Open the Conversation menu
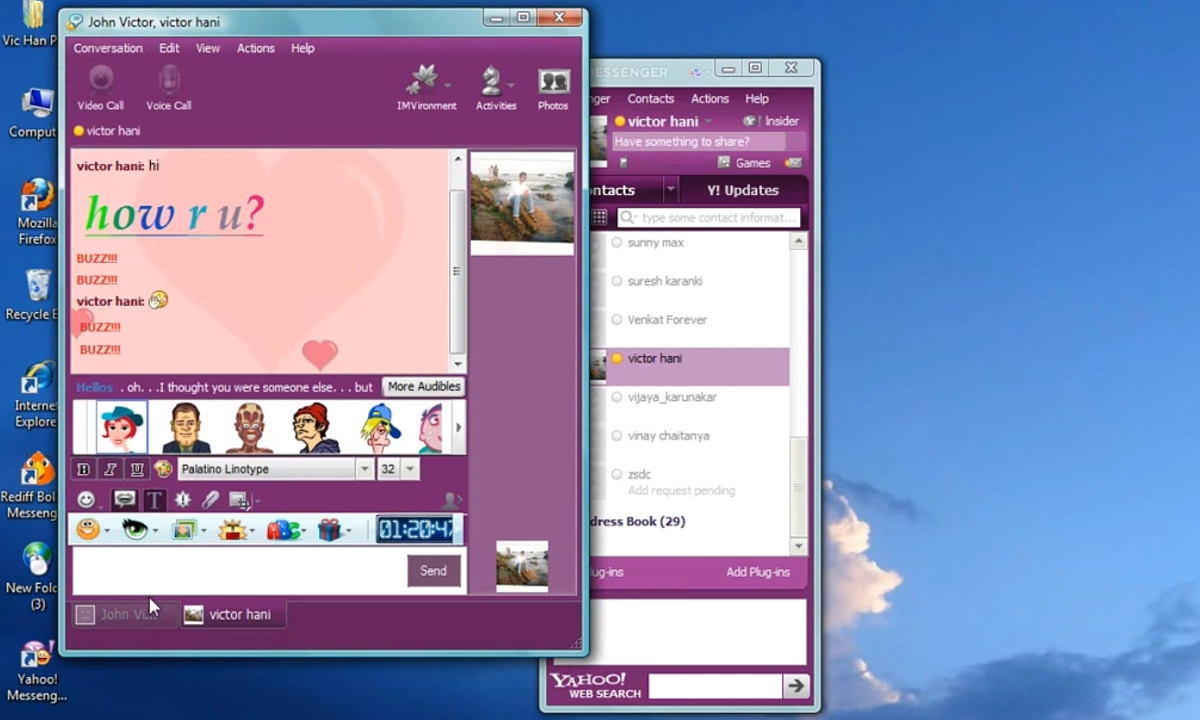 [108, 48]
